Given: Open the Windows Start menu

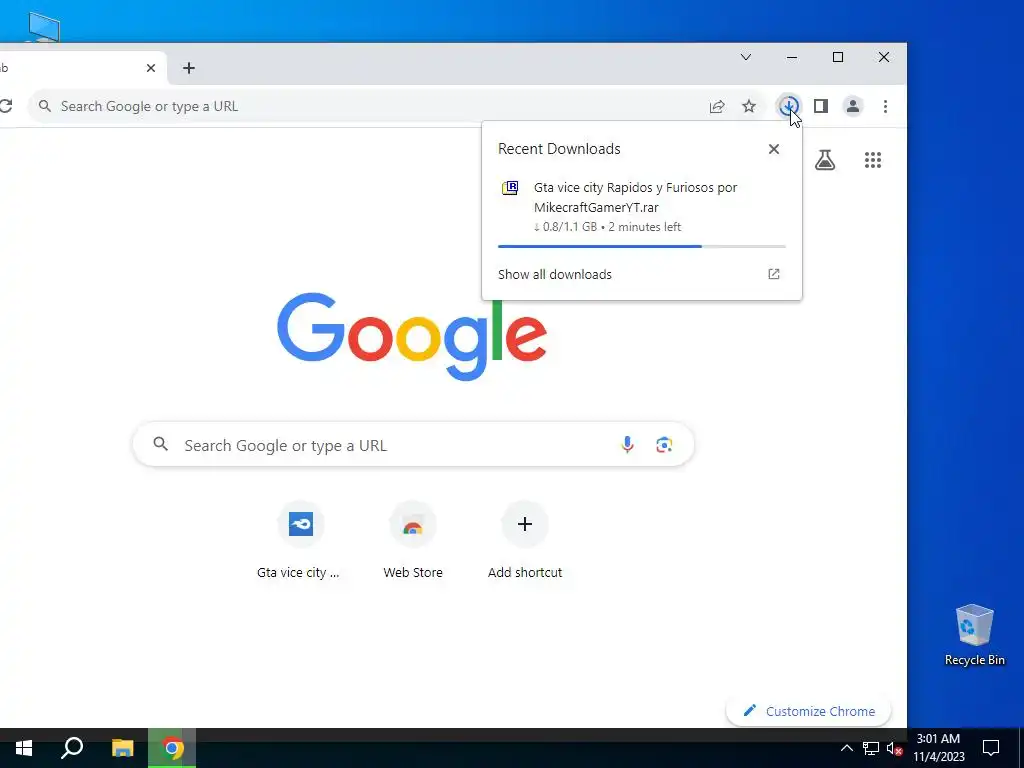Looking at the screenshot, I should [24, 748].
